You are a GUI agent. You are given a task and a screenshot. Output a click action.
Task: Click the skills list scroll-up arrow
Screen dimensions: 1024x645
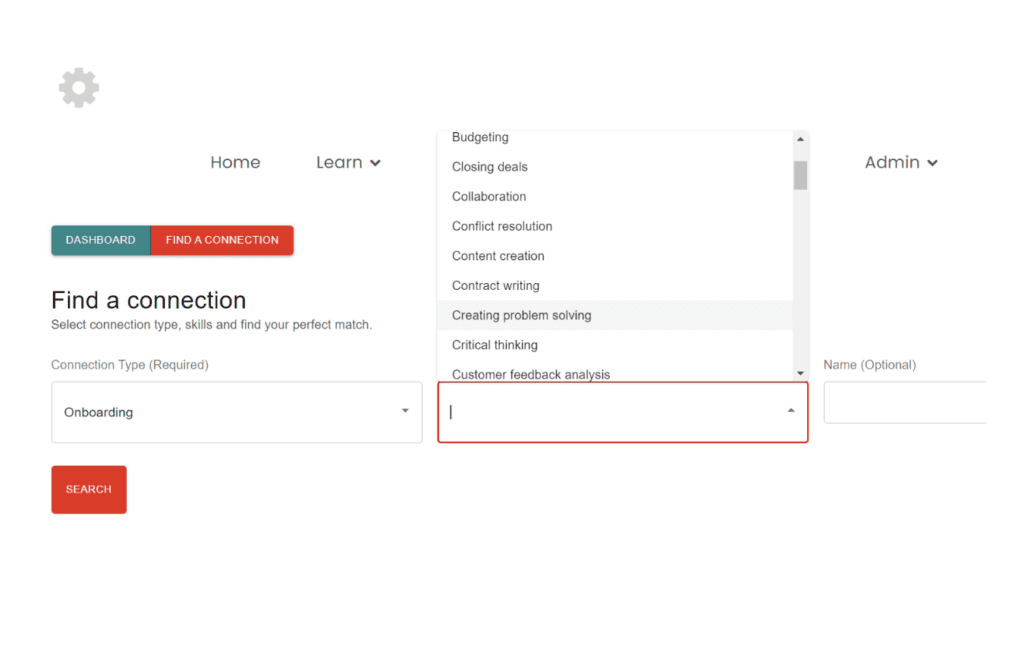(801, 139)
